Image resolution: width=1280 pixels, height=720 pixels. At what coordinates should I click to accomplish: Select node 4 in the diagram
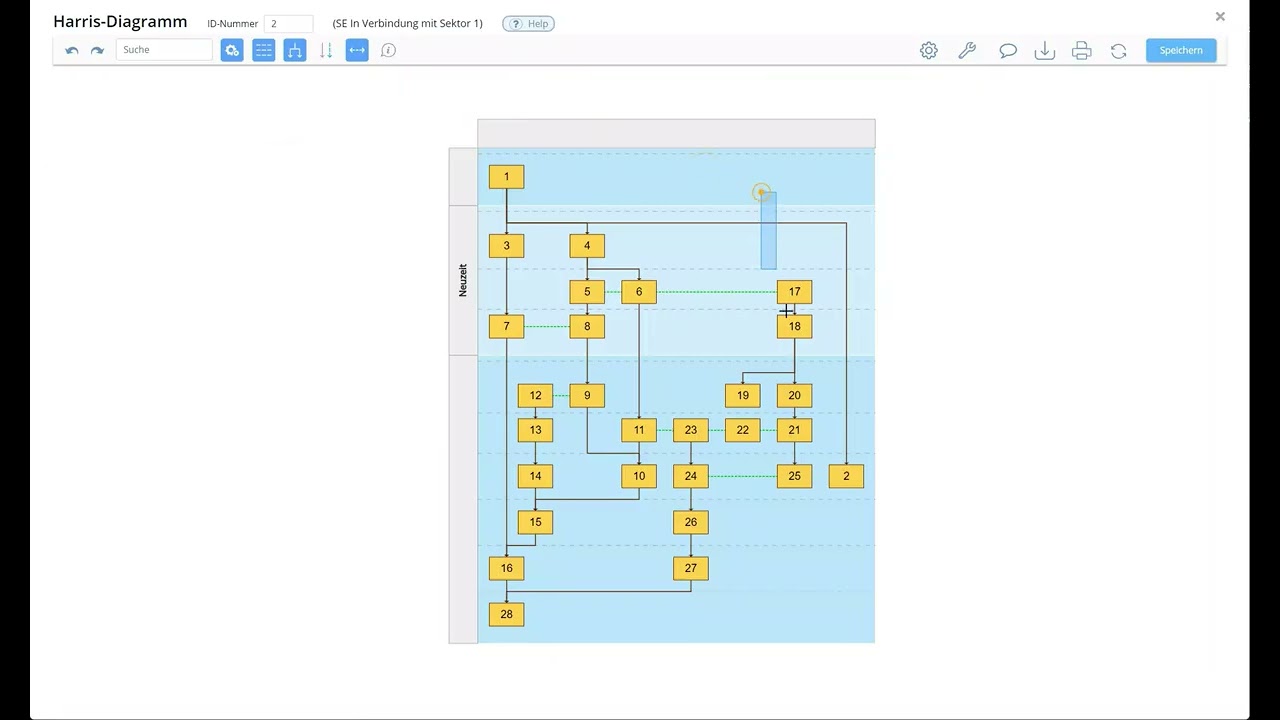587,246
